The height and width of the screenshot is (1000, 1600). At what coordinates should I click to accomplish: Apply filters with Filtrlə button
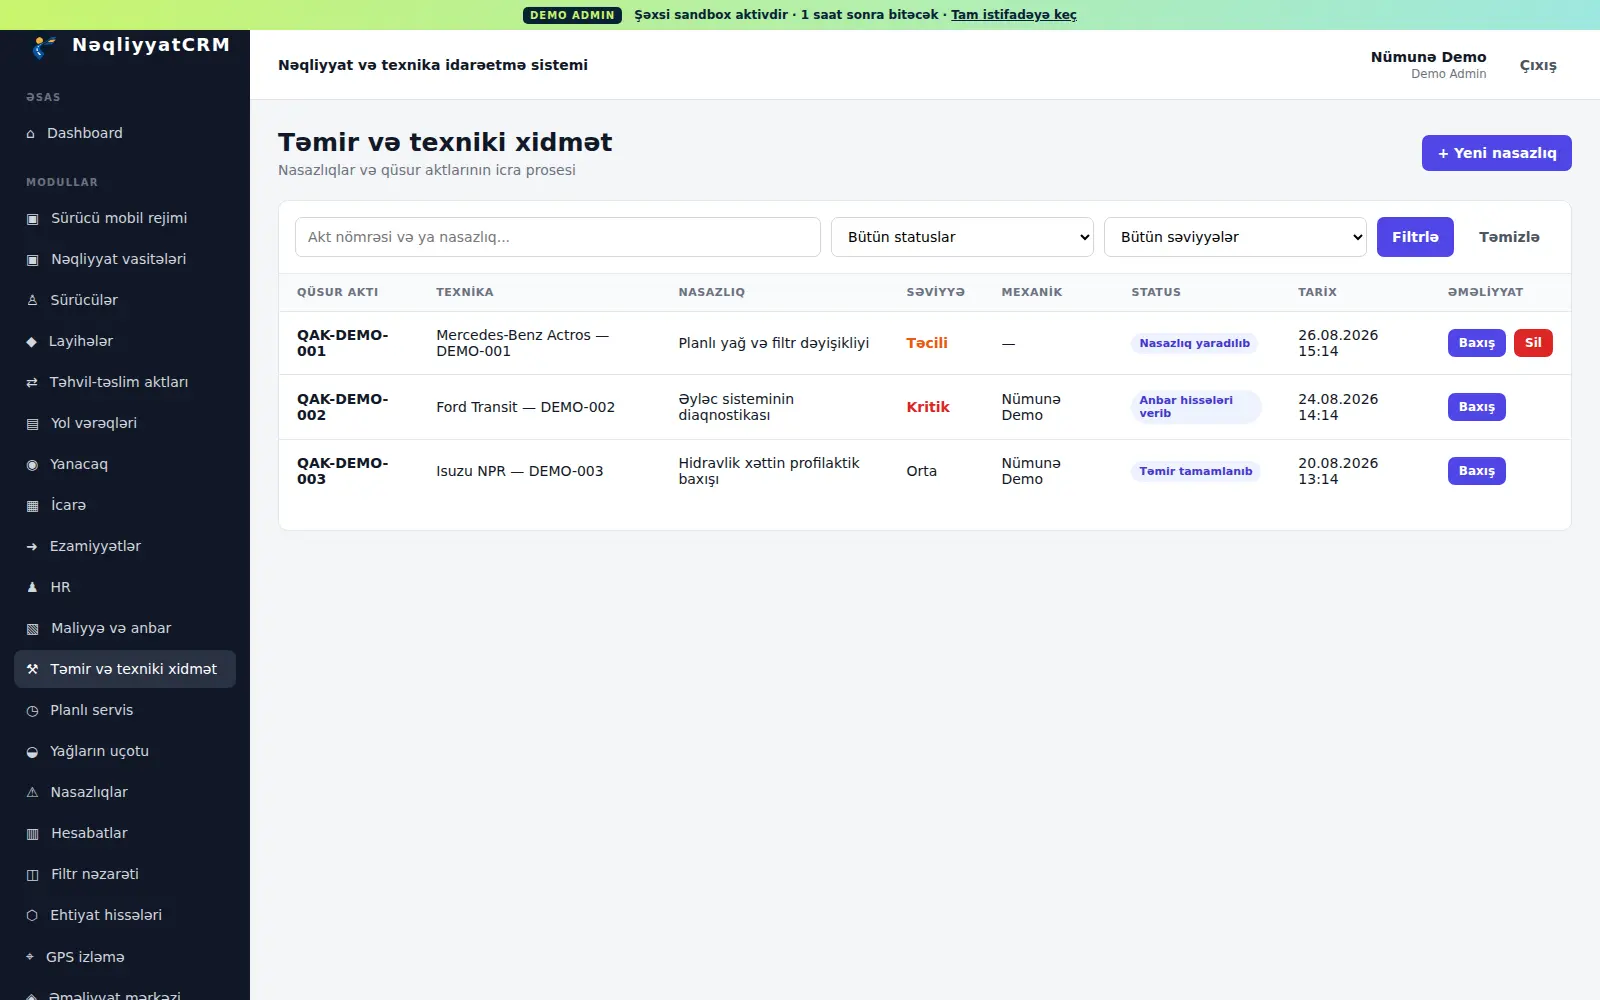(x=1415, y=237)
